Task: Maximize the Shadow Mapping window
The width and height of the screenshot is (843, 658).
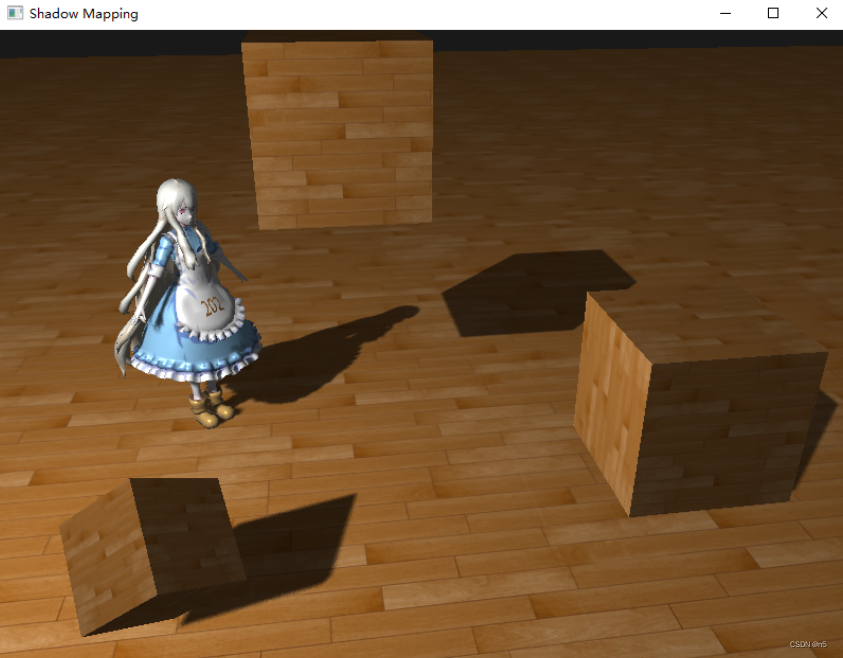Action: pyautogui.click(x=773, y=13)
